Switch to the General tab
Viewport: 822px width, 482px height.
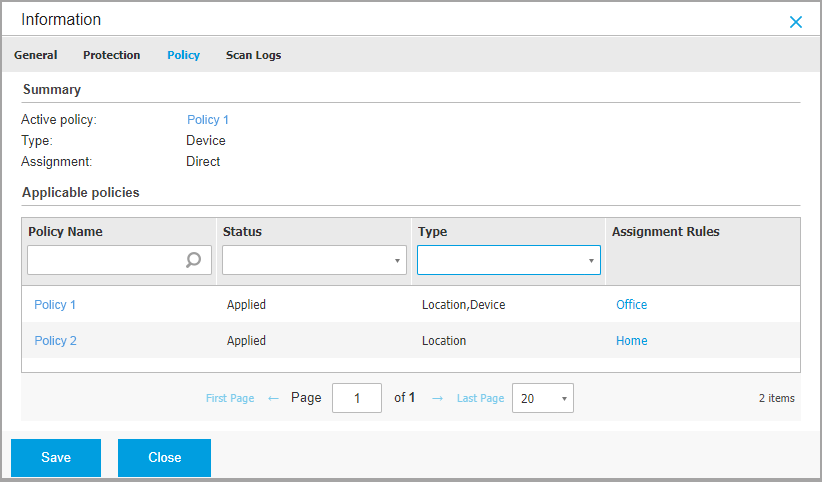click(35, 55)
